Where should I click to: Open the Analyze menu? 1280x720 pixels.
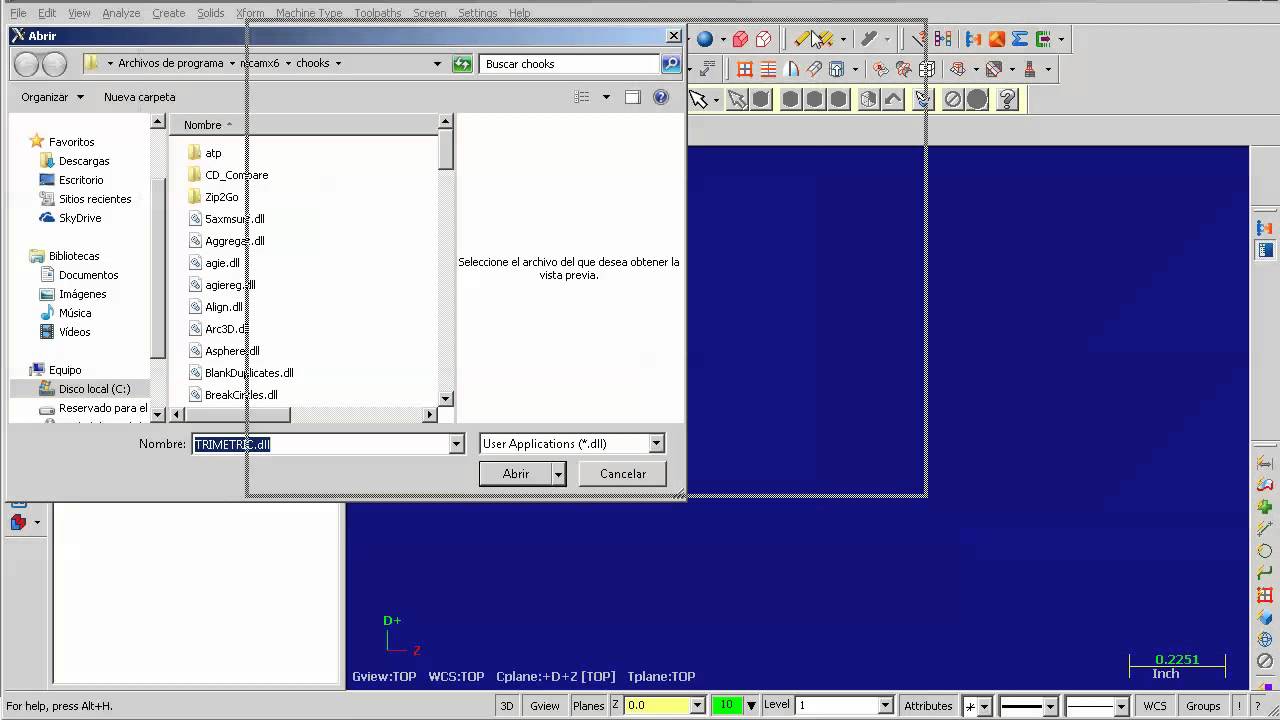(x=121, y=13)
